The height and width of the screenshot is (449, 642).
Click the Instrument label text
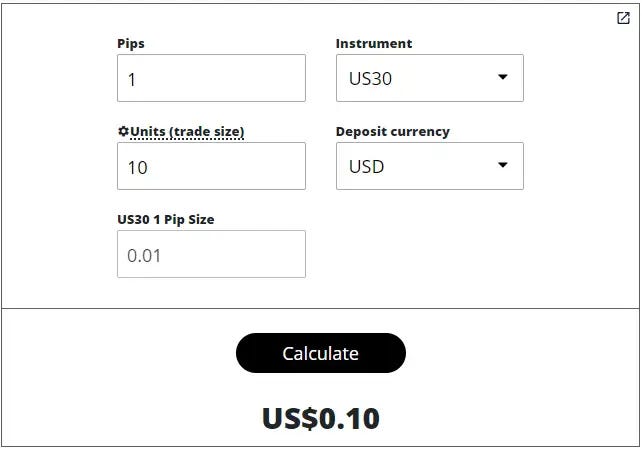(374, 43)
